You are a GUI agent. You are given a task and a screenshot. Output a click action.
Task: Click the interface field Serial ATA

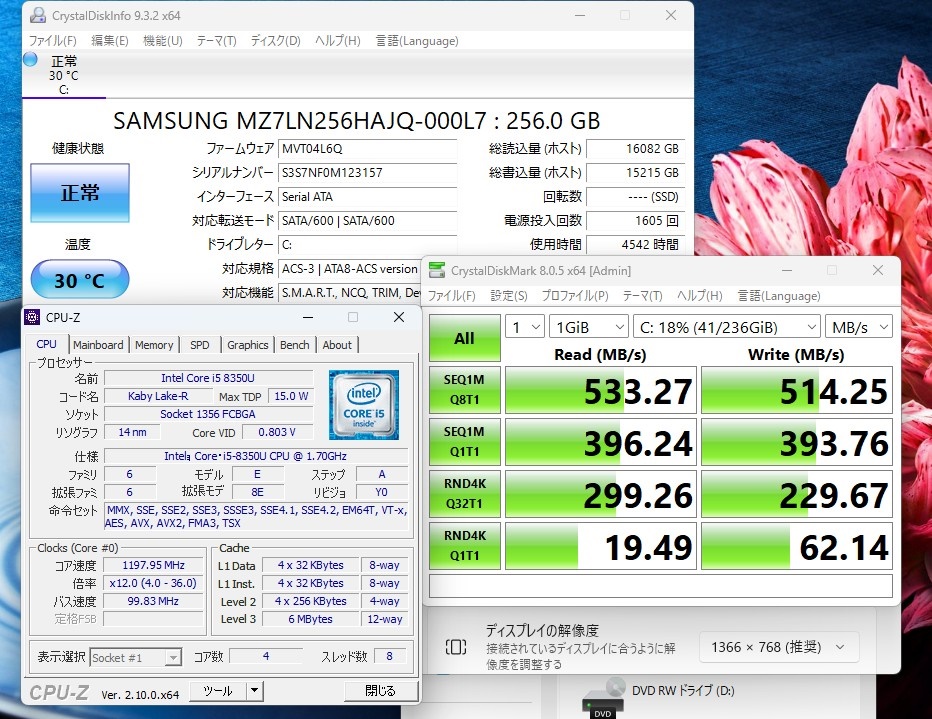(367, 197)
